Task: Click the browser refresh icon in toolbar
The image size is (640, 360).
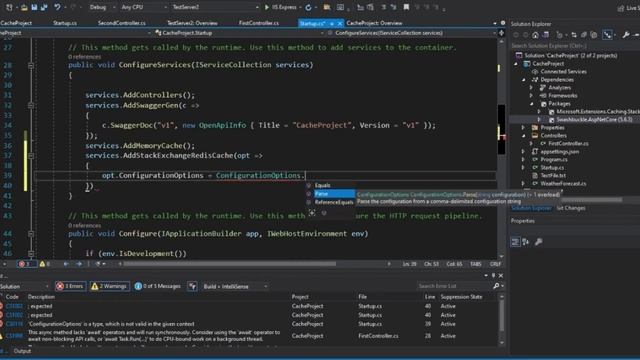Action: coord(308,7)
